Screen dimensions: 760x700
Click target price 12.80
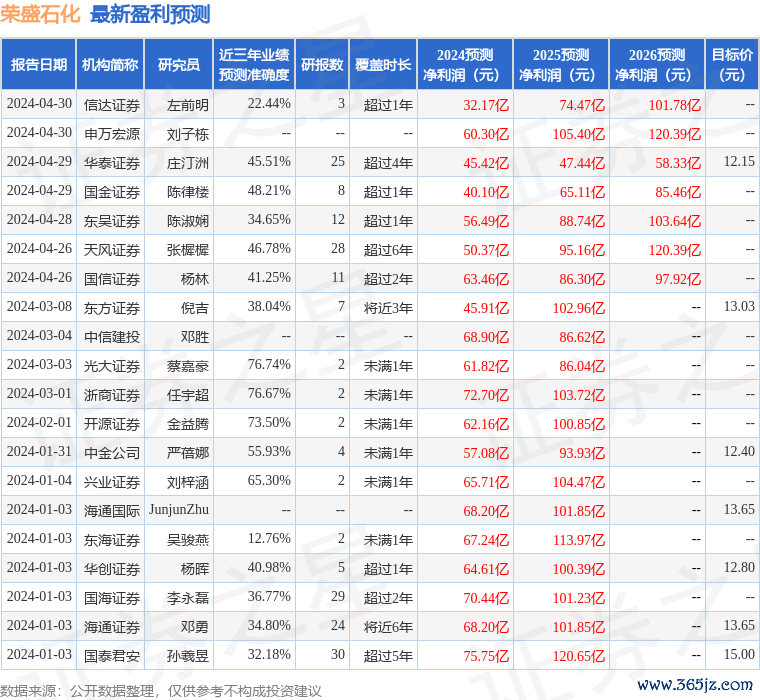pos(739,567)
